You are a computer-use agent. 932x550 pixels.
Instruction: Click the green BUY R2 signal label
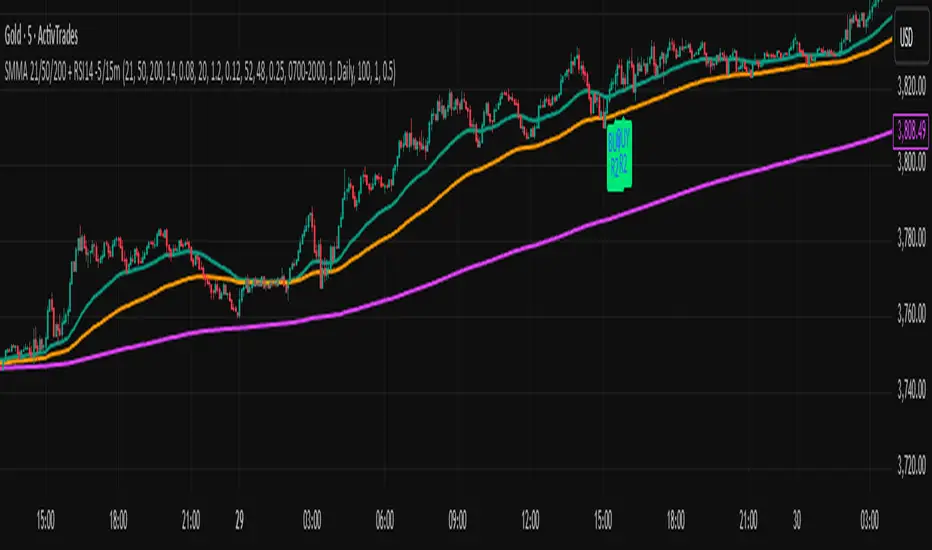[619, 155]
